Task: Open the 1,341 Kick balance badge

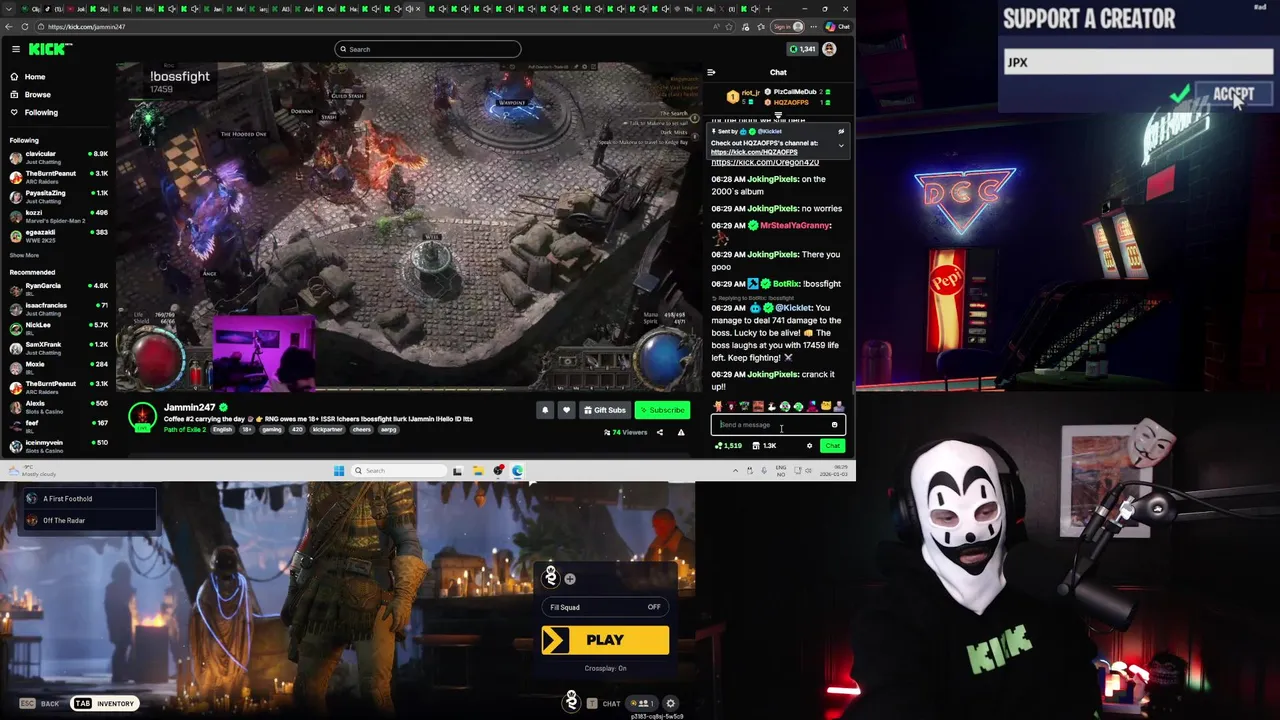Action: click(801, 49)
